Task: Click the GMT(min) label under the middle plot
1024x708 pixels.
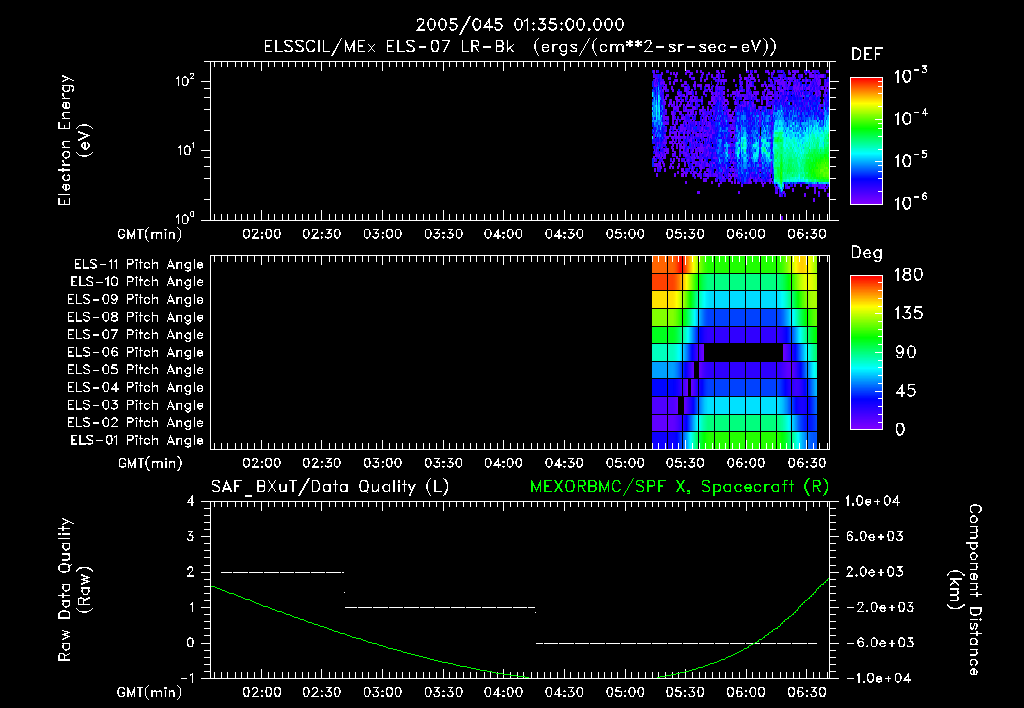Action: [x=150, y=463]
